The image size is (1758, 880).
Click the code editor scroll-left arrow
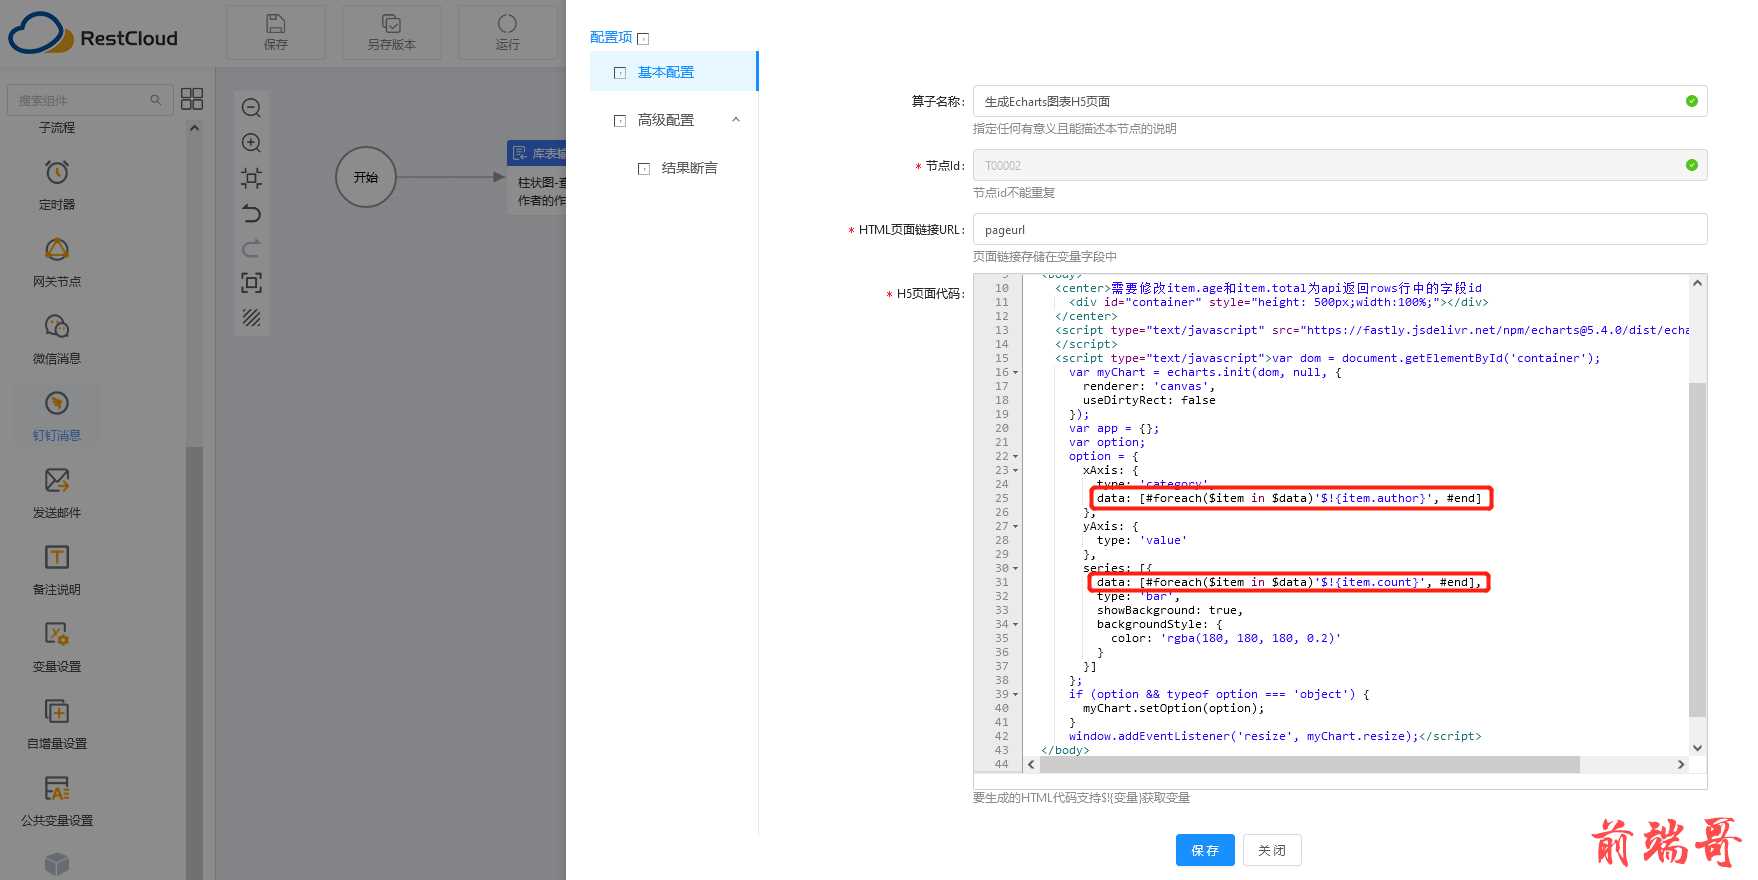(1031, 765)
